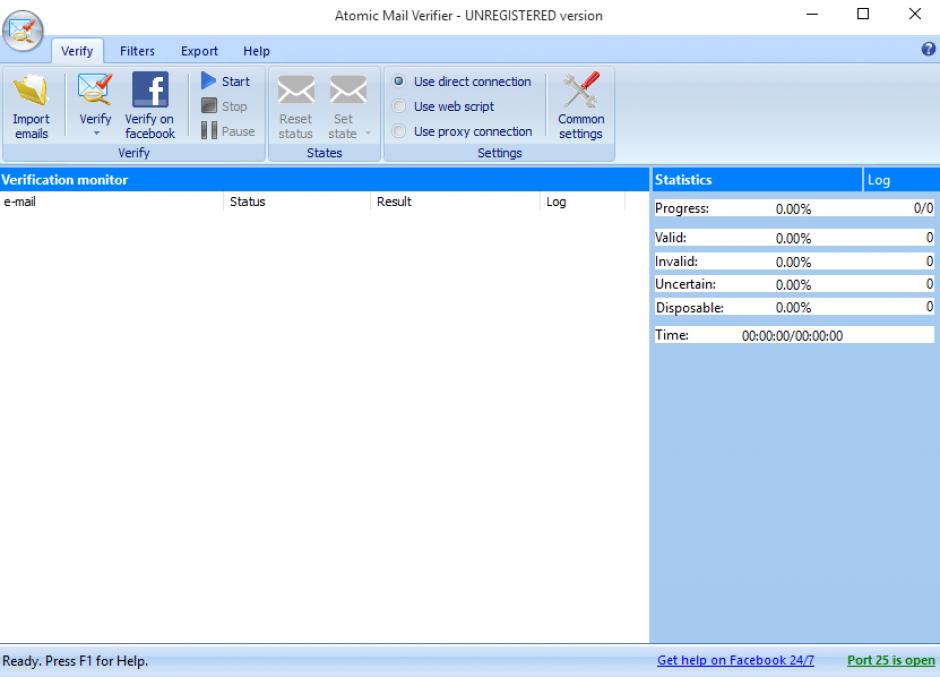Screen dimensions: 940x677
Task: Click the Uncertain 0.00% statistics row
Action: 794,284
